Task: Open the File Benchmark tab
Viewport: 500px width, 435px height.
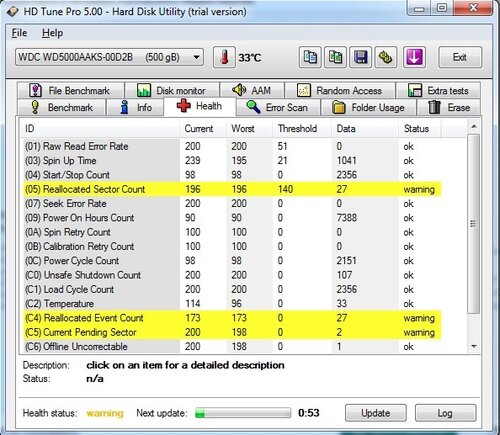Action: click(x=71, y=90)
